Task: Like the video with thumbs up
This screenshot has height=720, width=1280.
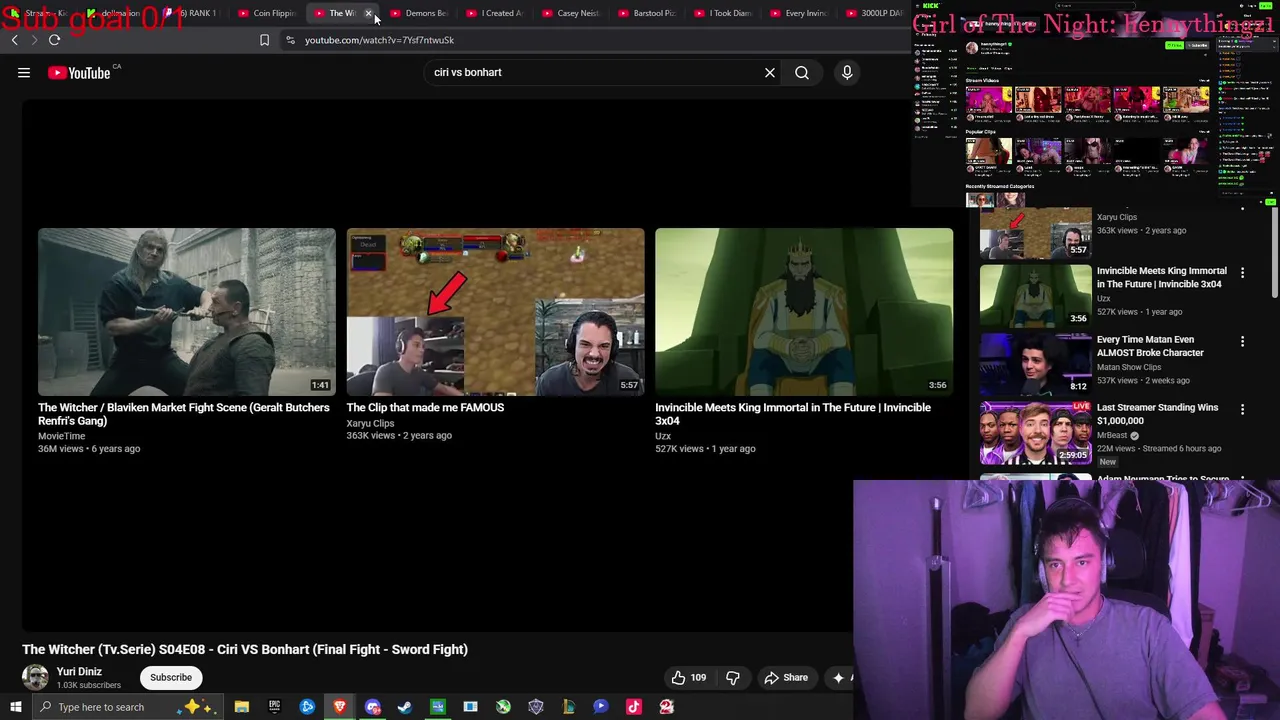Action: pos(679,677)
